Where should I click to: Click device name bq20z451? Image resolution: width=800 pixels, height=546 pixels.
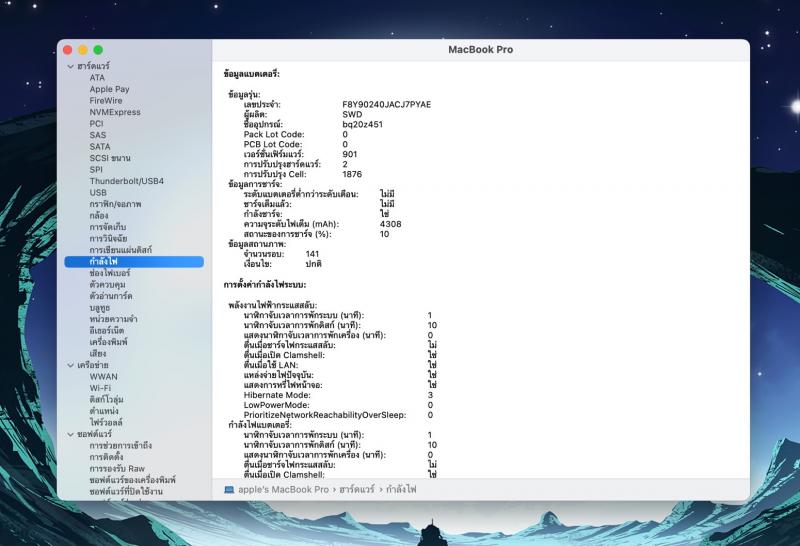click(362, 125)
